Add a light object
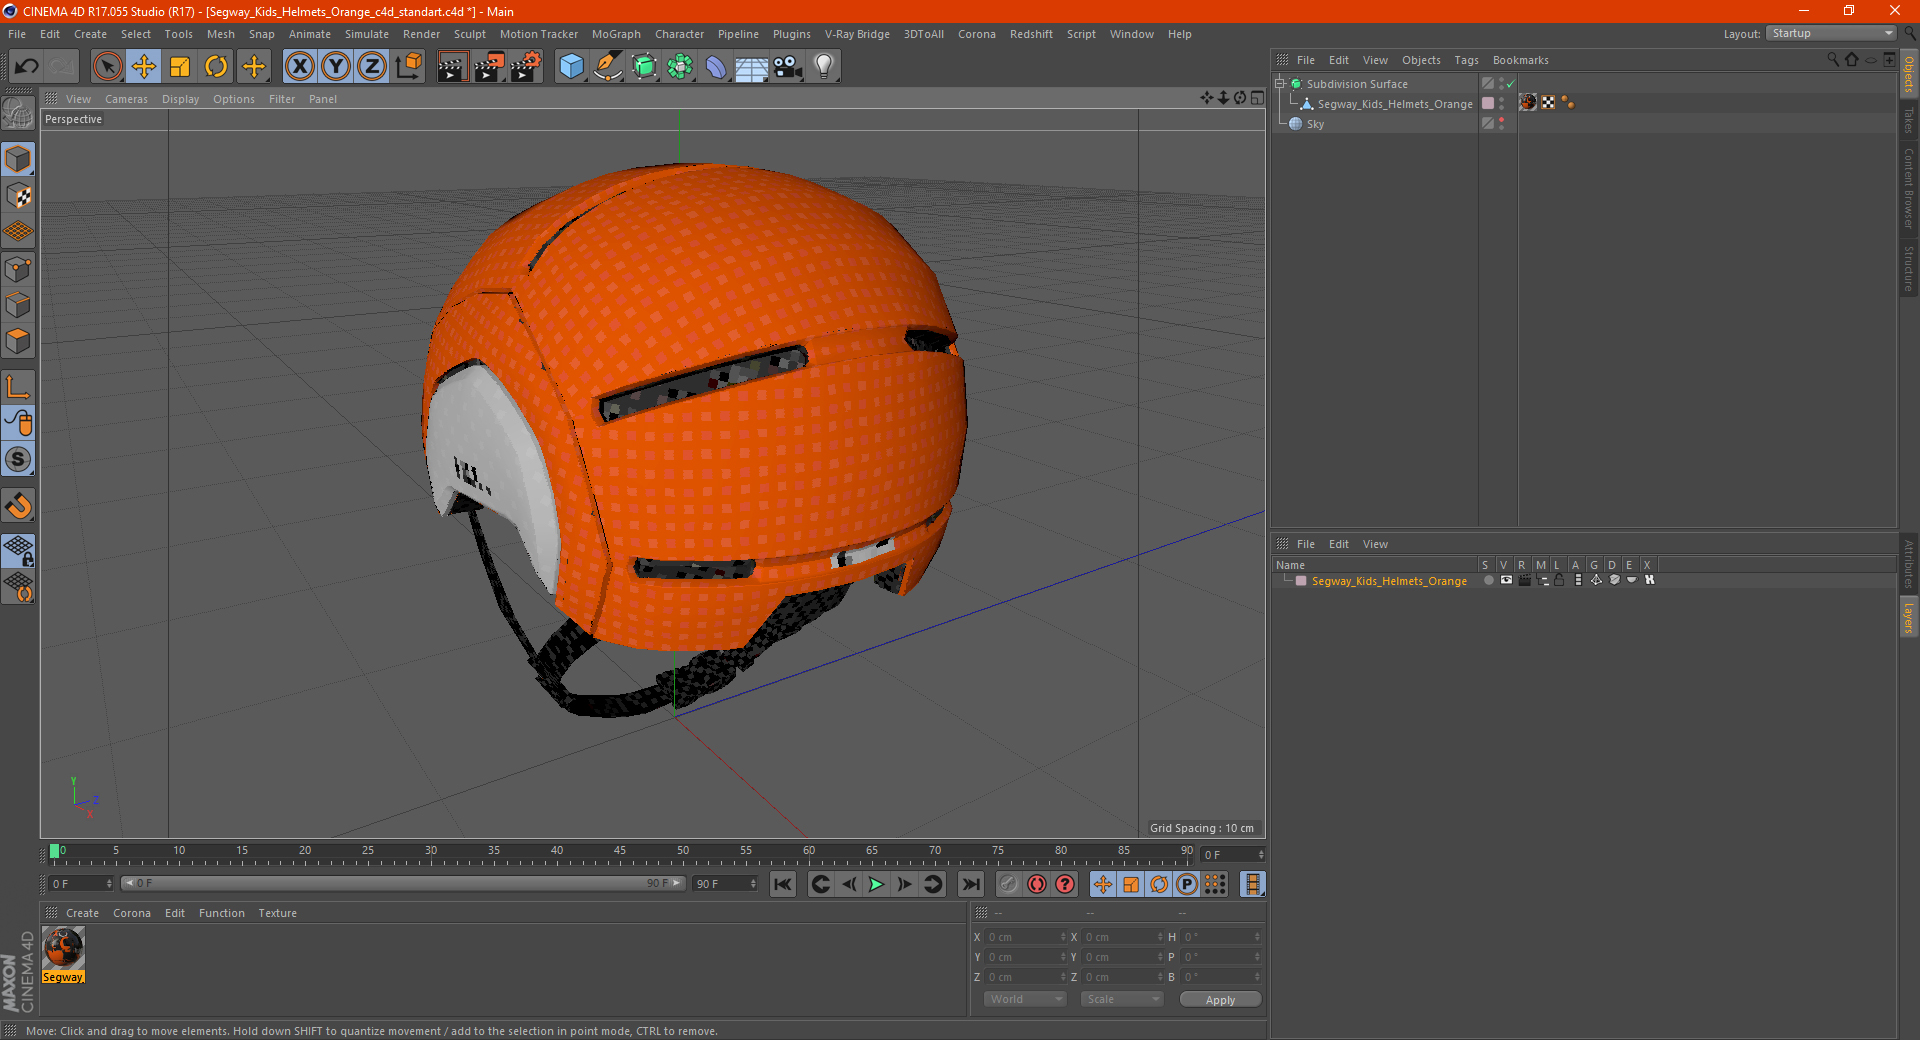The height and width of the screenshot is (1040, 1920). coord(824,67)
